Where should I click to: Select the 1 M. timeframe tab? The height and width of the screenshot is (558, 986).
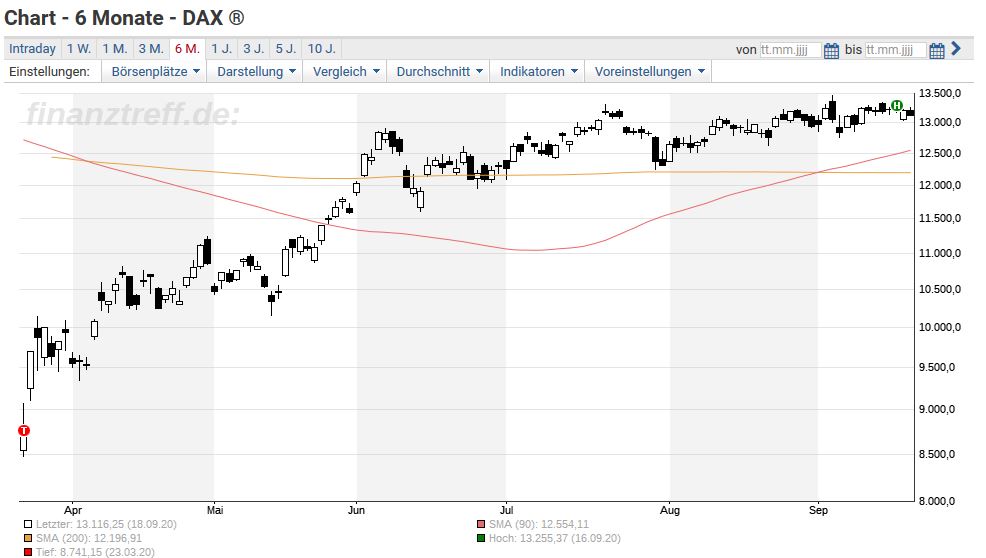click(115, 48)
